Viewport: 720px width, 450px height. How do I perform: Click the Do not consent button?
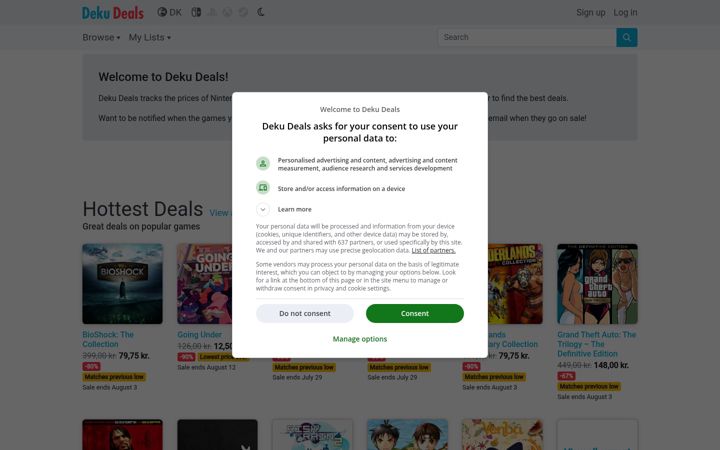304,314
